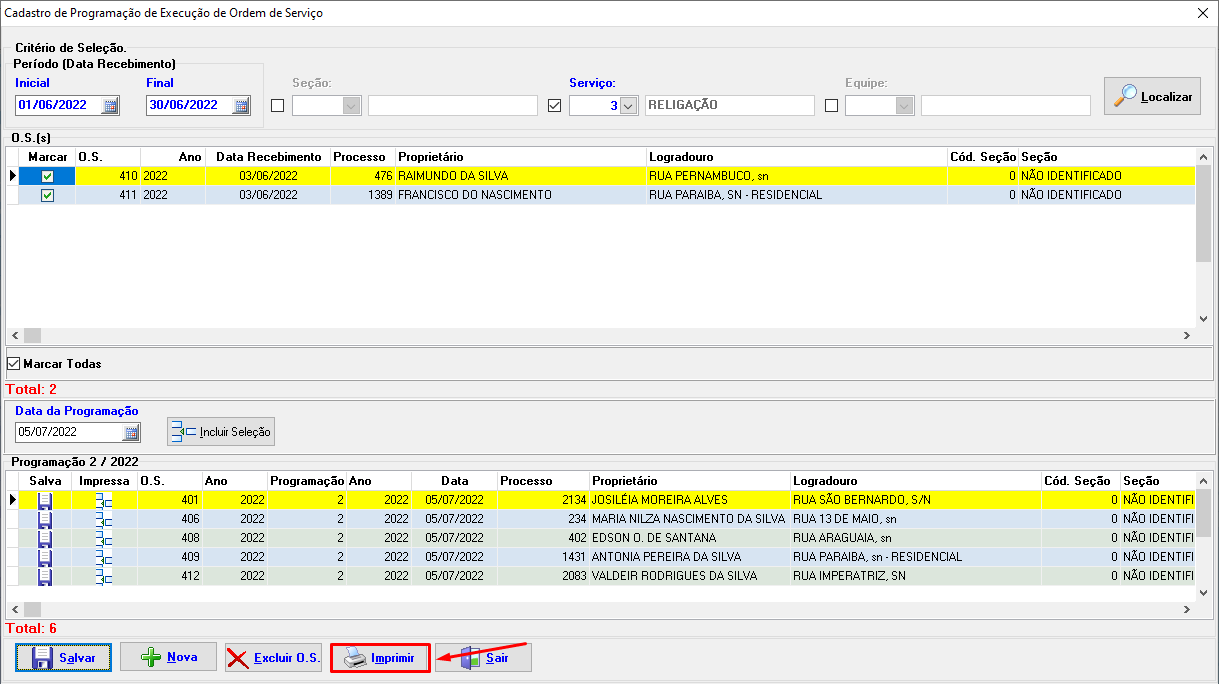
Task: Open calendar picker for Final date
Action: [241, 105]
